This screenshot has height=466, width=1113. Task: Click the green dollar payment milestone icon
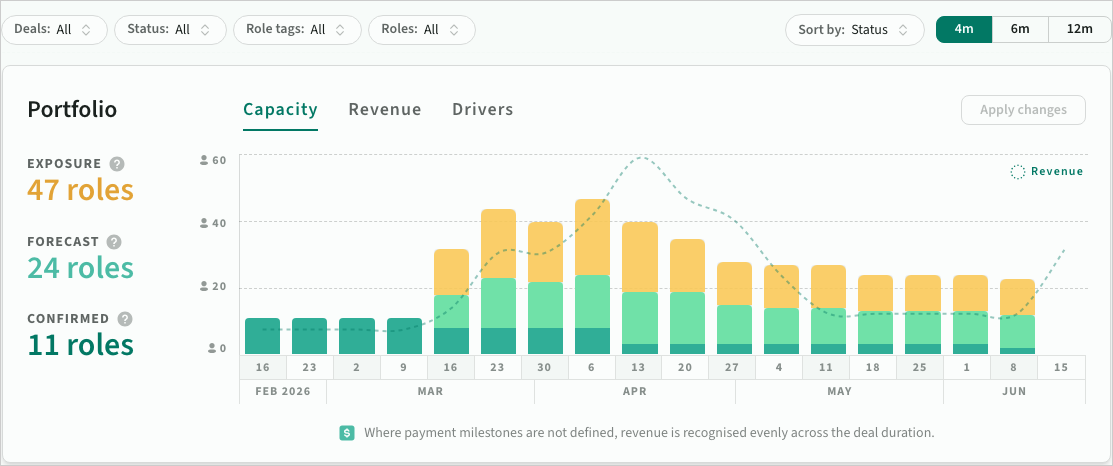(347, 433)
